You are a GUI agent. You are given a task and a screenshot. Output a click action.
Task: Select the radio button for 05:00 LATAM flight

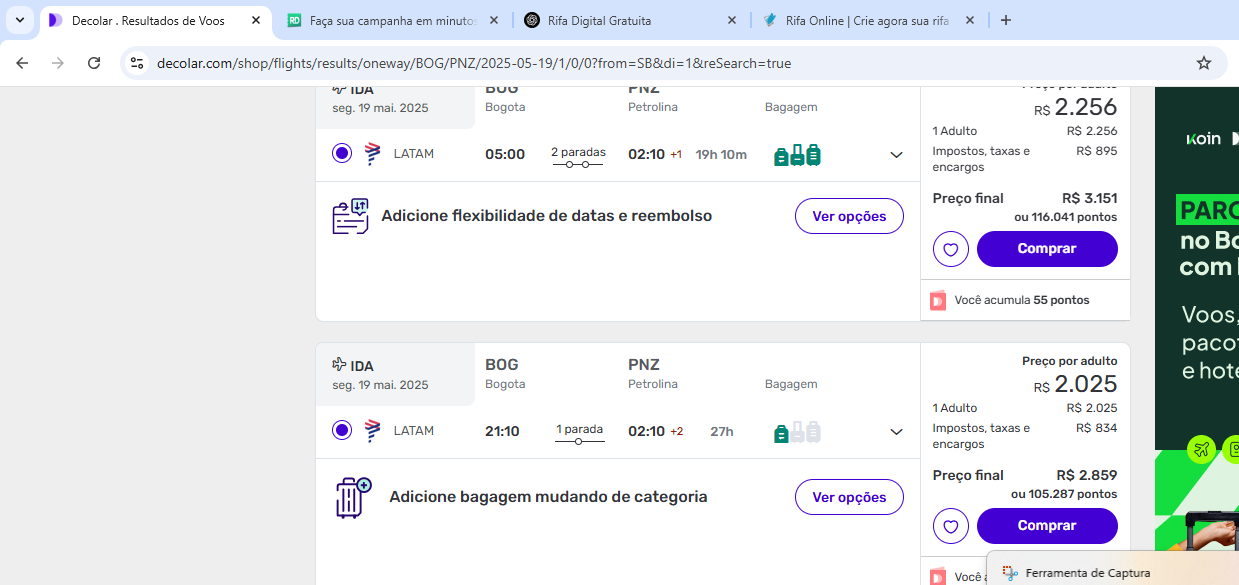tap(342, 153)
